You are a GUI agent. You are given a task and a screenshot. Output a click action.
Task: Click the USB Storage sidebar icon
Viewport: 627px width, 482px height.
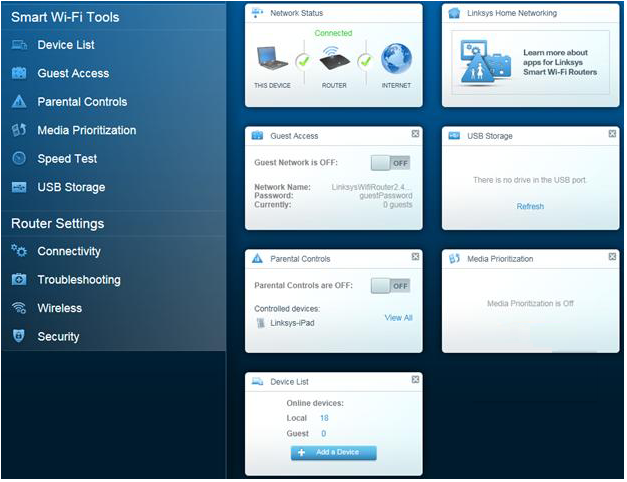[x=19, y=187]
